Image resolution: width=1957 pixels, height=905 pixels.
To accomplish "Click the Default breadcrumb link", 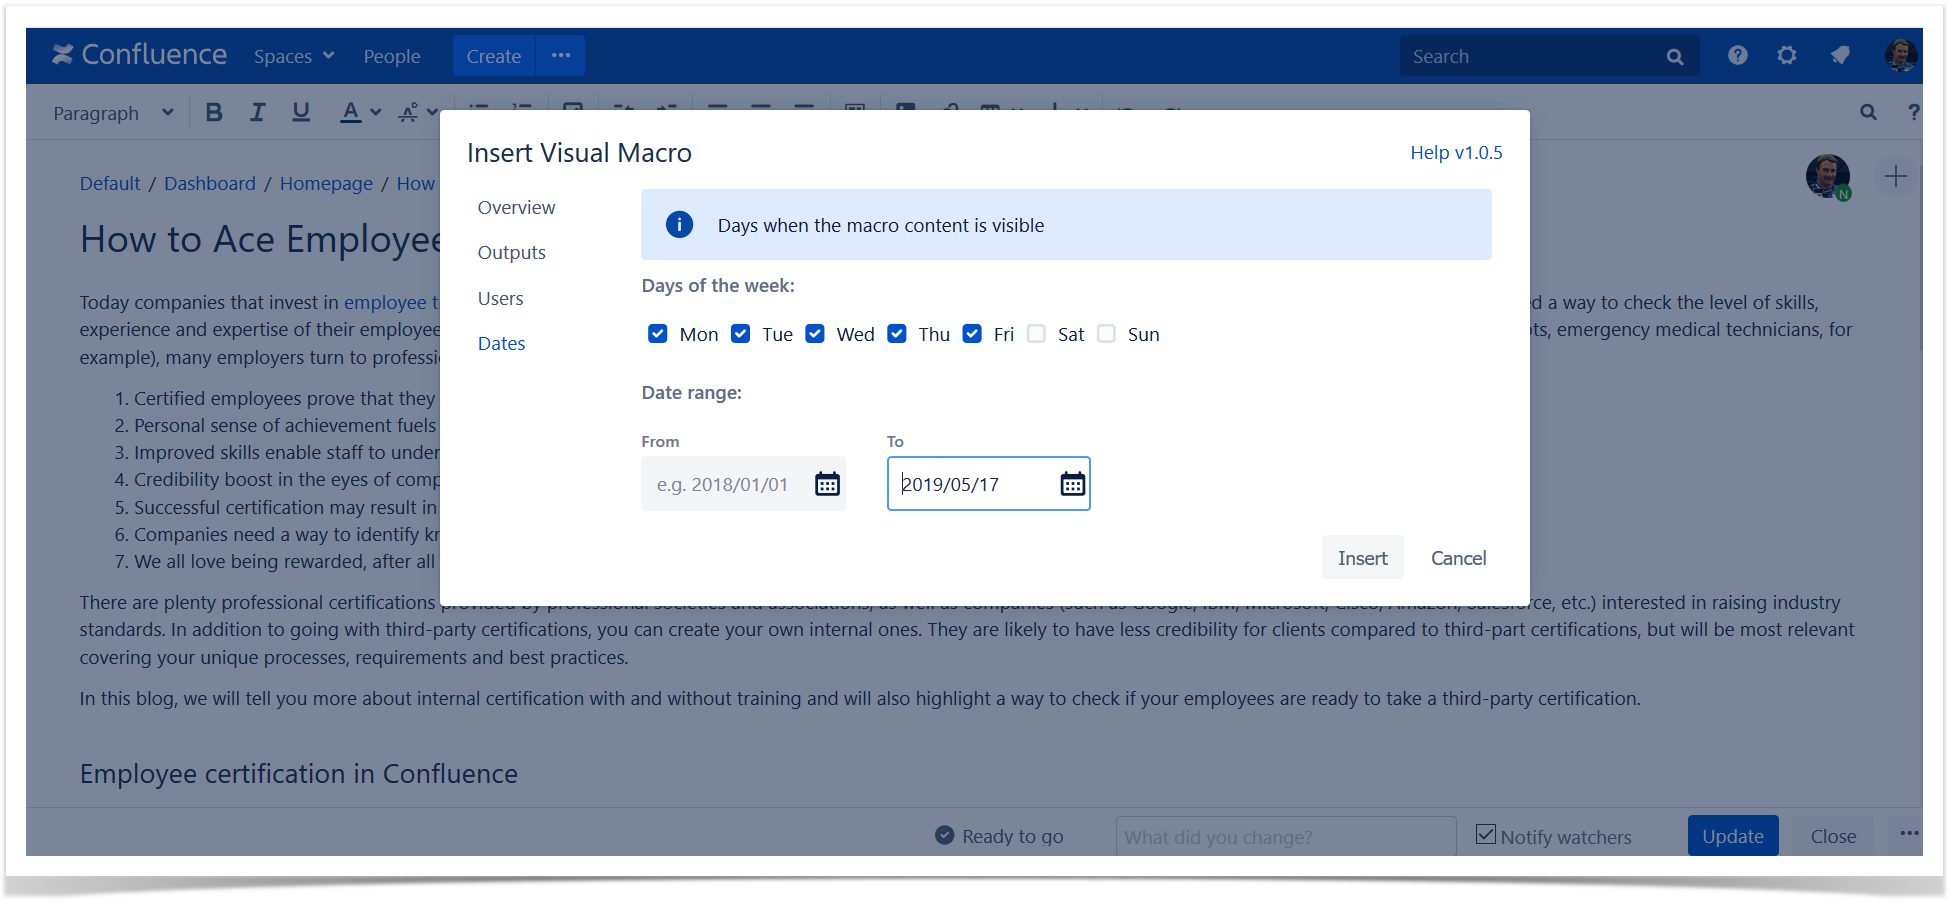I will click(110, 184).
